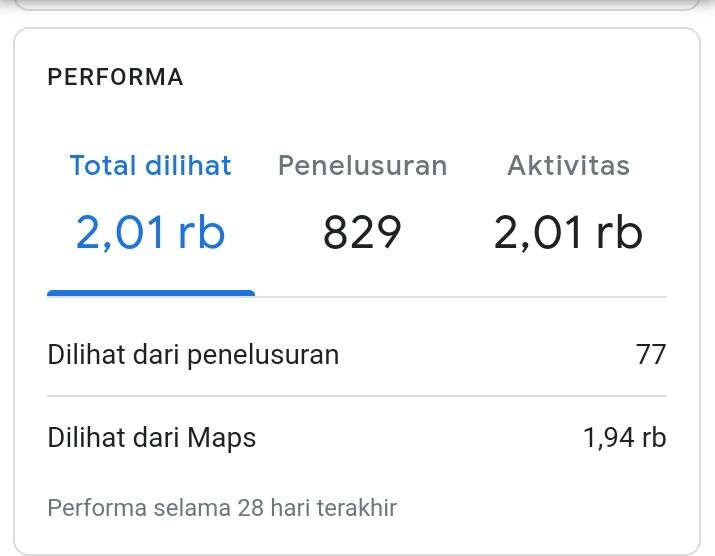Open the Dilihat dari penelusuran row
715x556 pixels.
click(357, 354)
